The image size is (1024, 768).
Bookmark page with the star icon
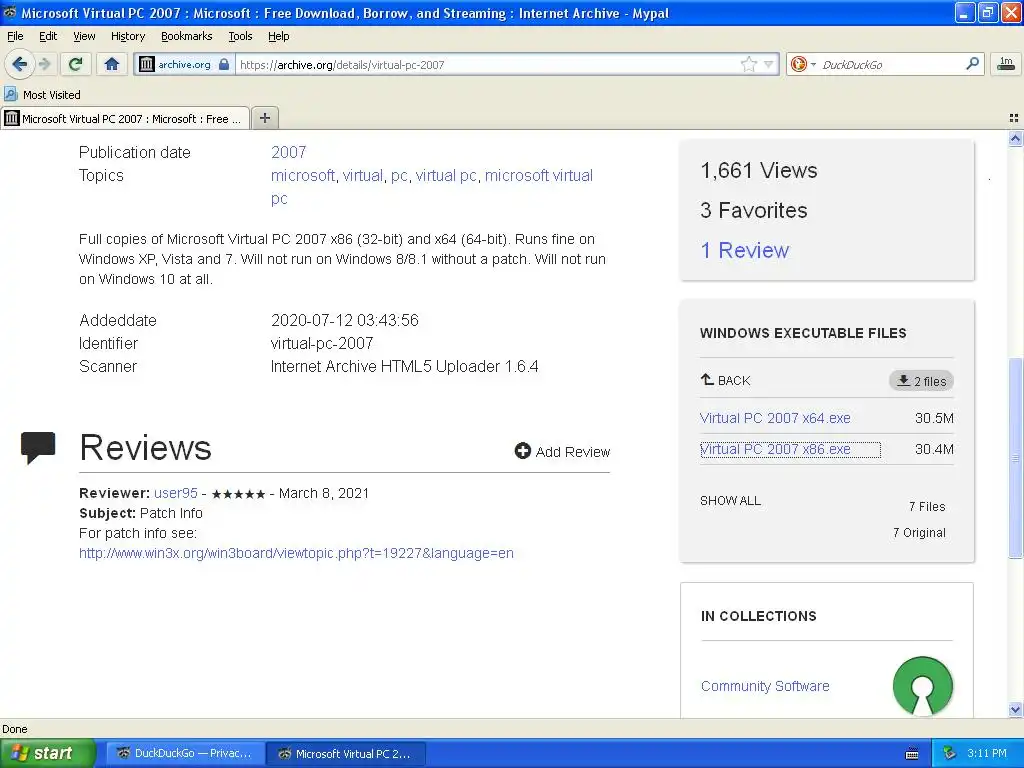coord(748,64)
